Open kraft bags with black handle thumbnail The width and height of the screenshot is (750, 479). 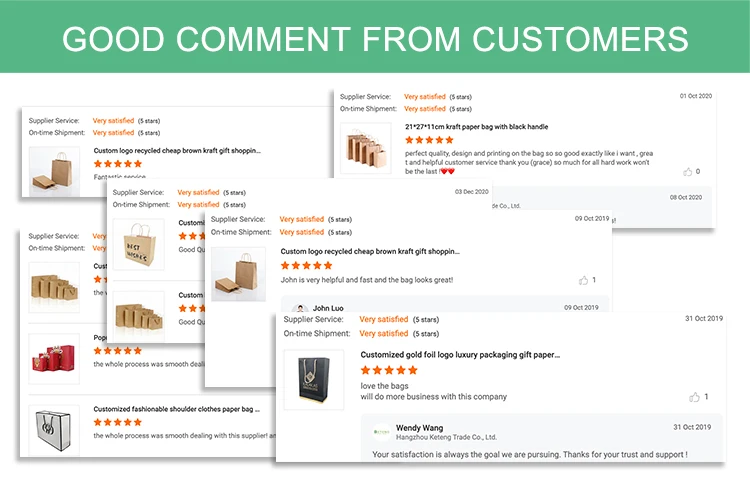[x=365, y=148]
